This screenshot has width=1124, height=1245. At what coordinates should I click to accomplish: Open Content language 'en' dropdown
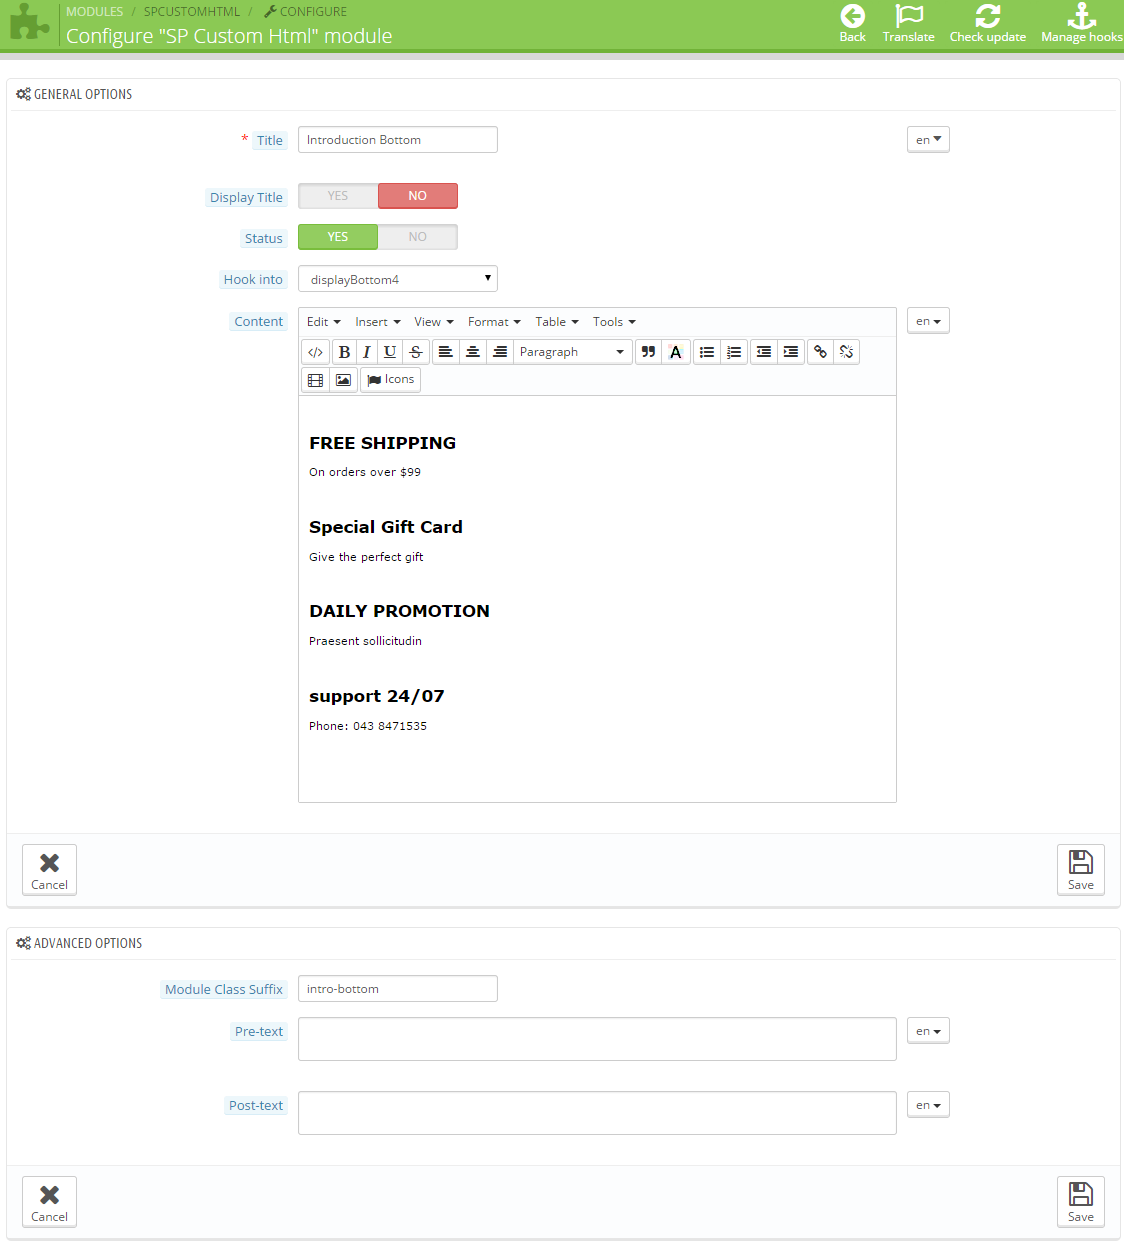928,321
